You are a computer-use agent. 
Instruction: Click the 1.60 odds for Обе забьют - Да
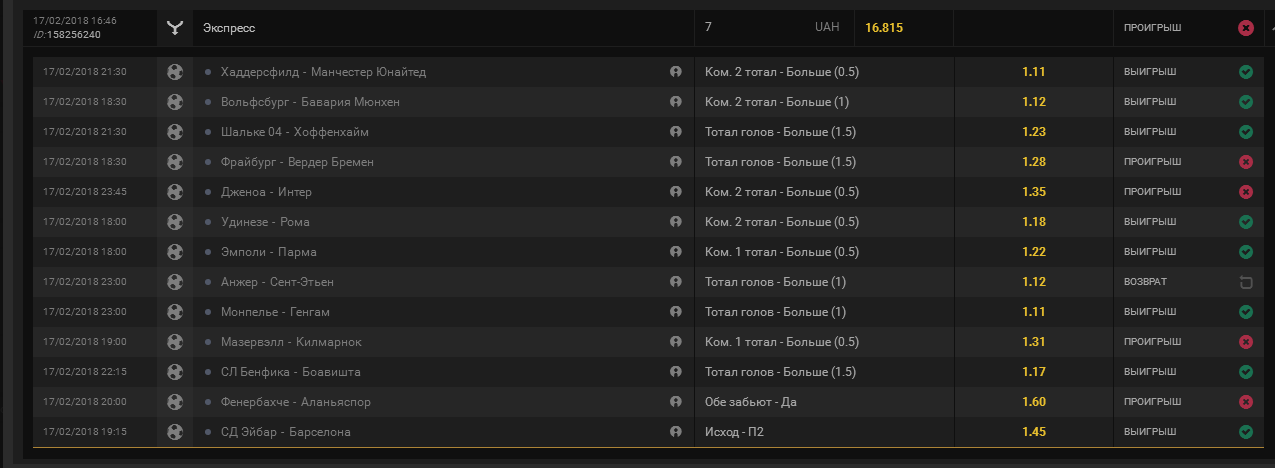pyautogui.click(x=1034, y=402)
